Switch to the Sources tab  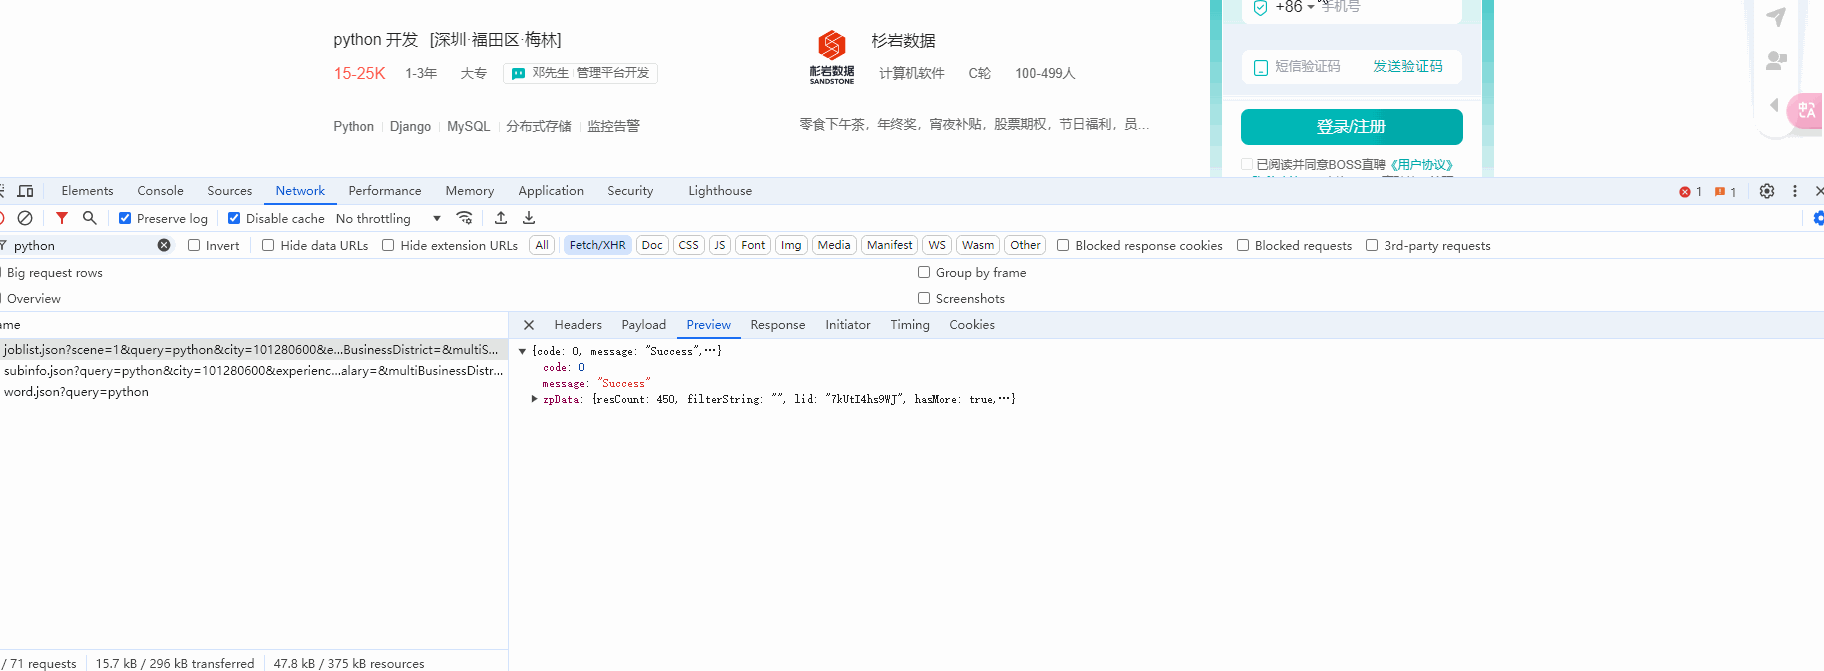point(230,191)
